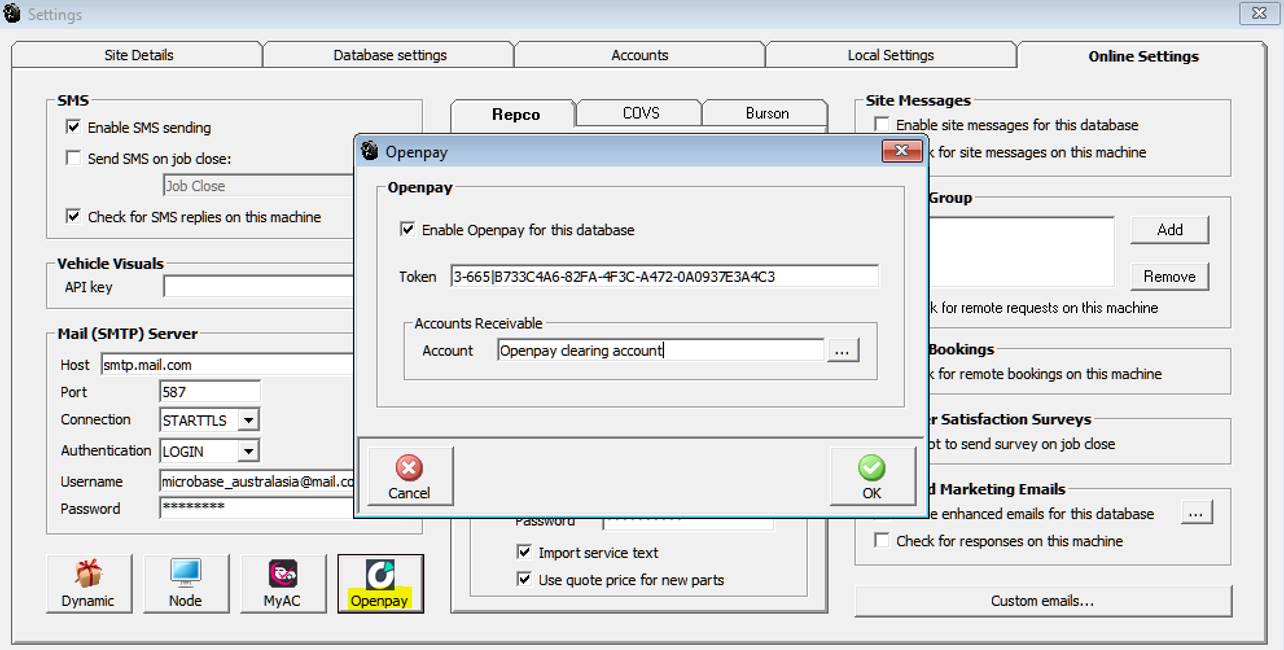Viewport: 1284px width, 650px height.
Task: Toggle Check for SMS replies on this machine
Action: [x=73, y=216]
